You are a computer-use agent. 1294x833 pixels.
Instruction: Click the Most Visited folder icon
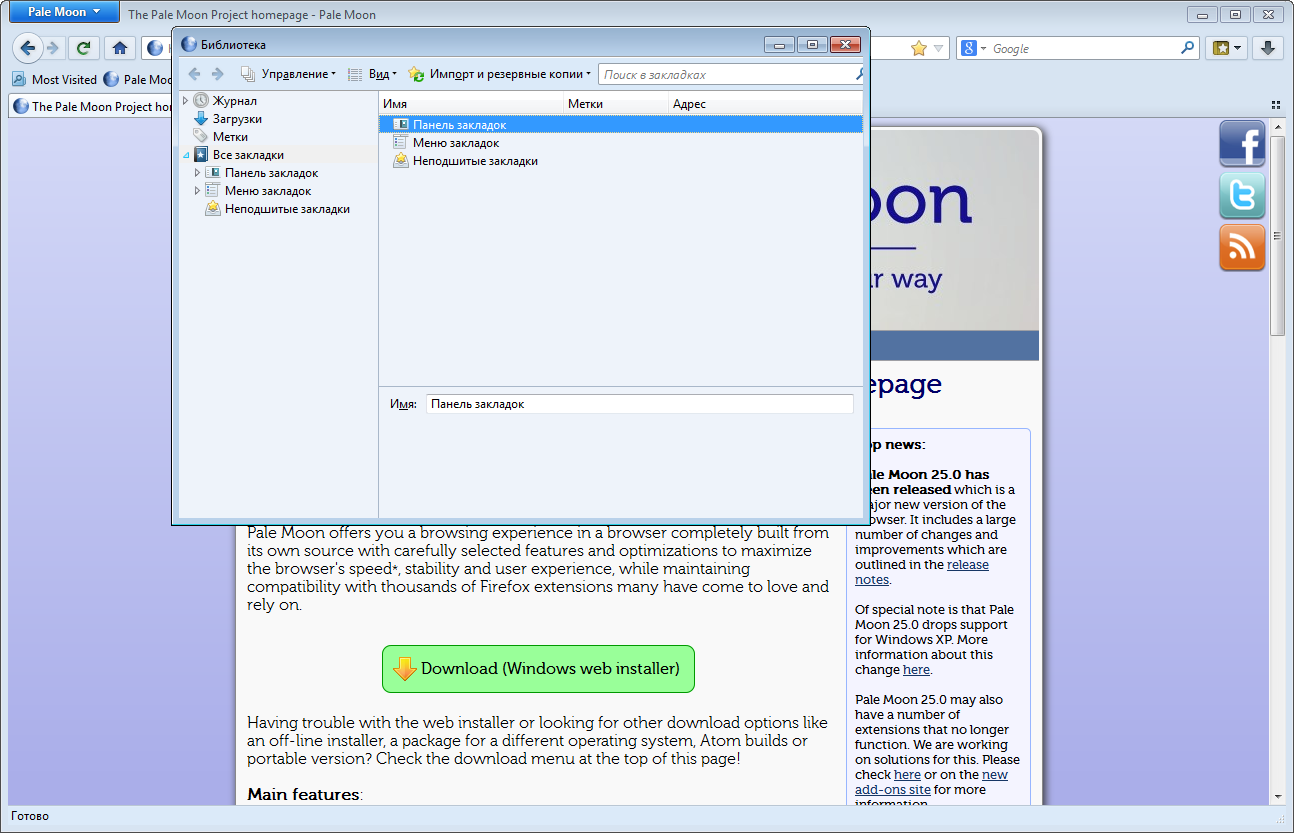pos(19,80)
